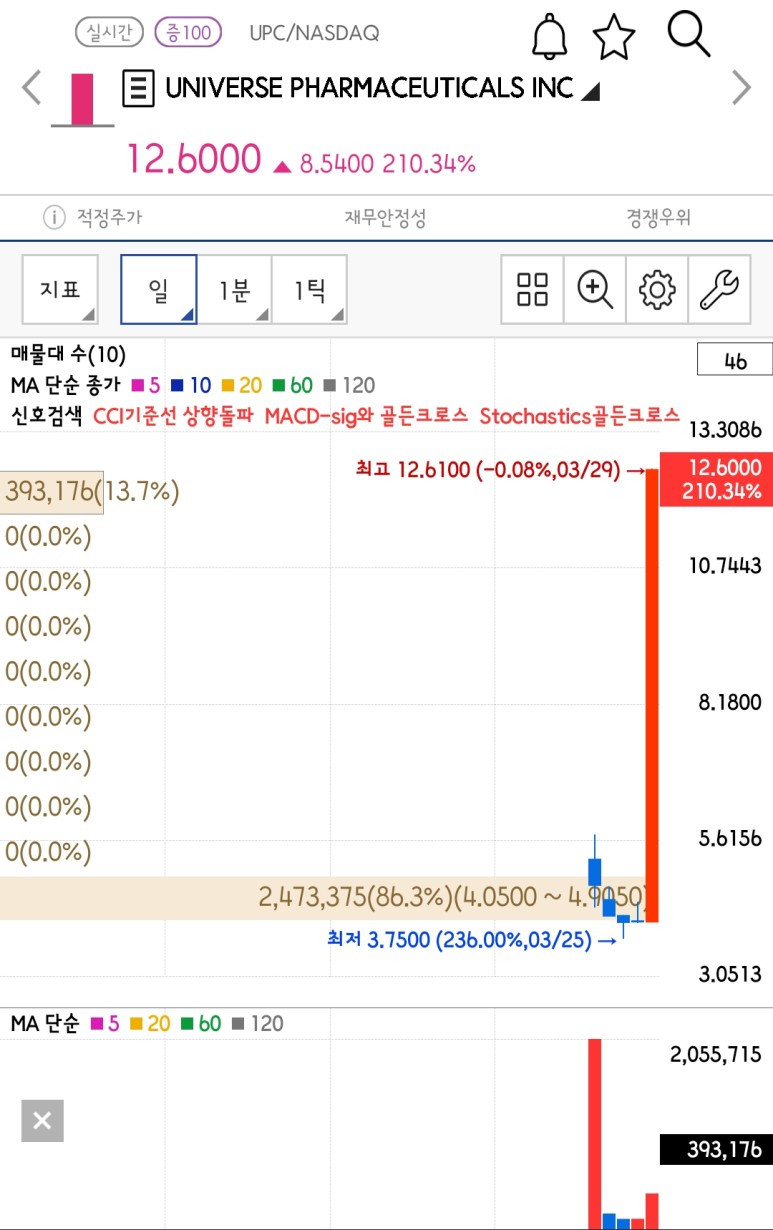This screenshot has height=1230, width=773.
Task: Click the 2,055,715 volume axis value
Action: point(716,1054)
